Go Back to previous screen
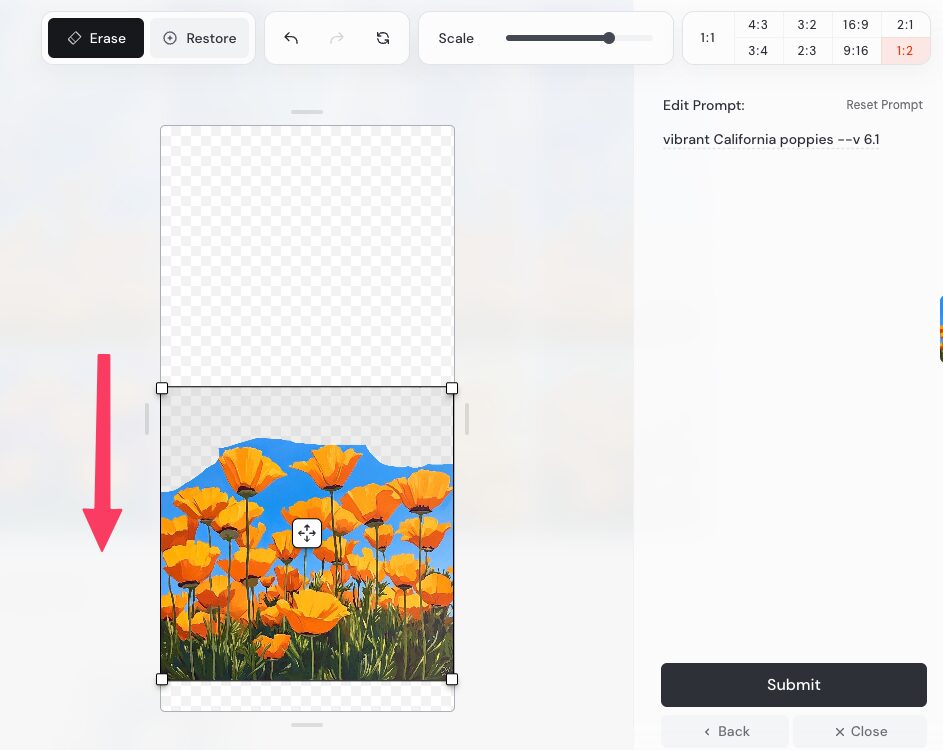The image size is (943, 750). pos(725,731)
